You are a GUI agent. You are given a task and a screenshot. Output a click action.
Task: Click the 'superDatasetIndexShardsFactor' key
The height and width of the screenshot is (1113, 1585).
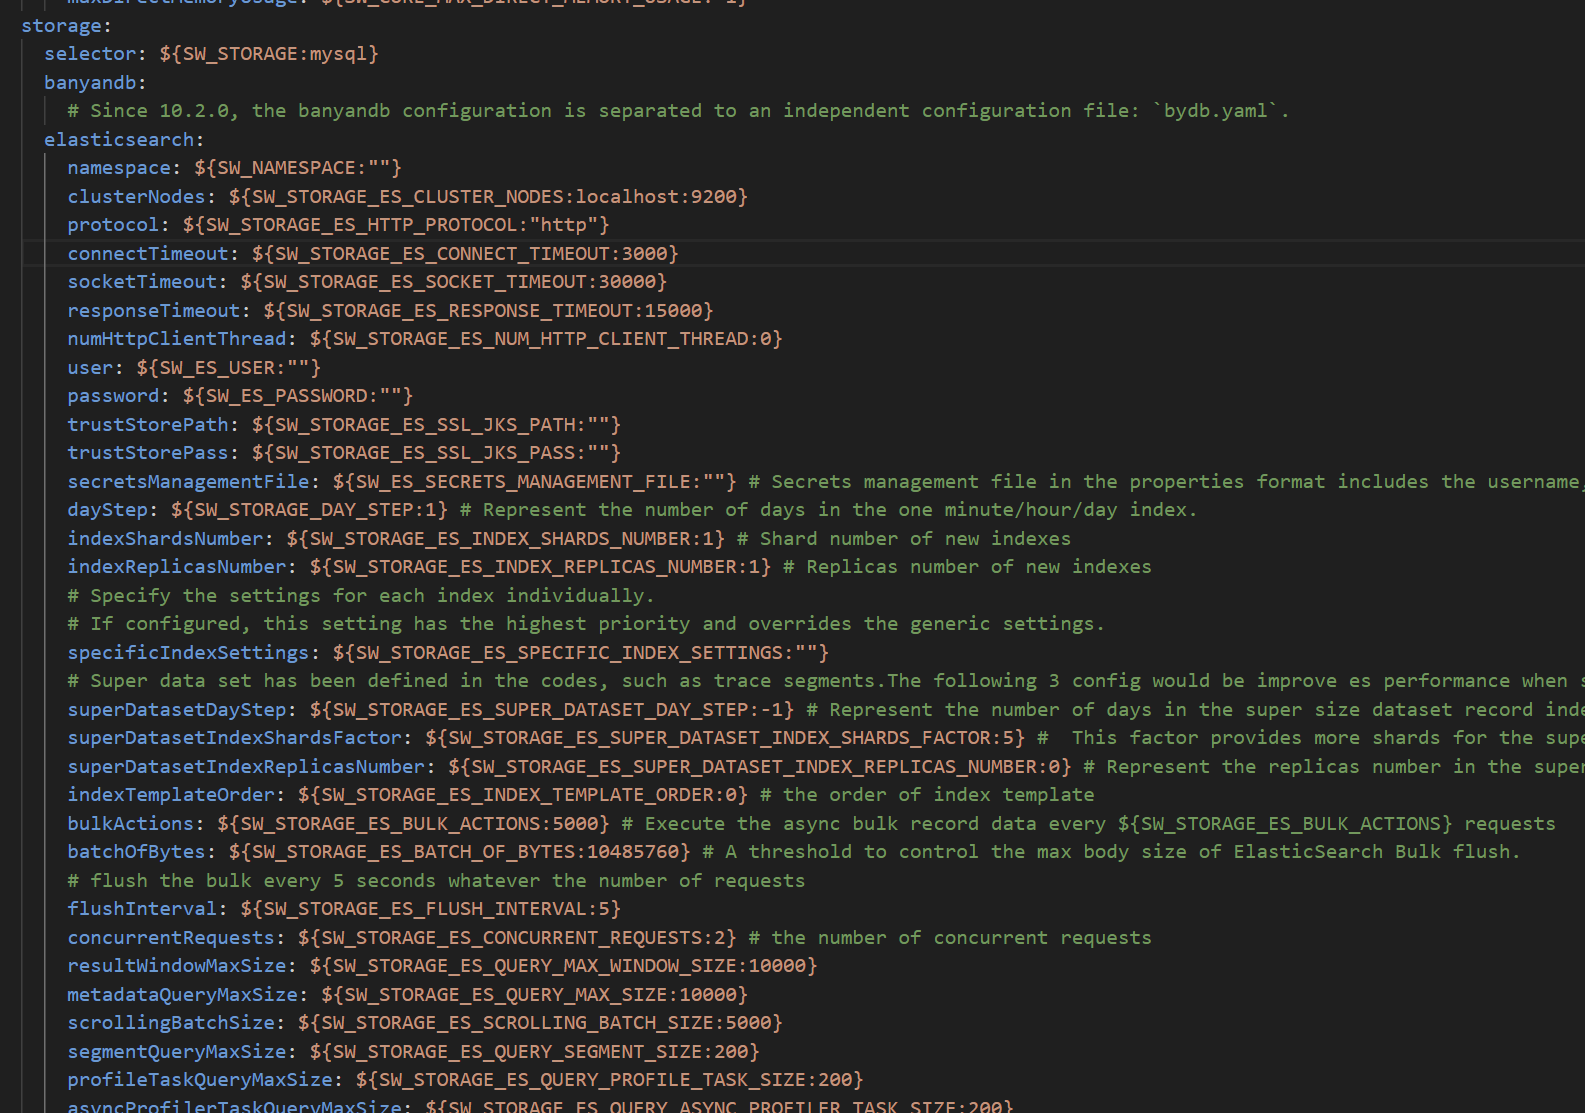pos(234,738)
